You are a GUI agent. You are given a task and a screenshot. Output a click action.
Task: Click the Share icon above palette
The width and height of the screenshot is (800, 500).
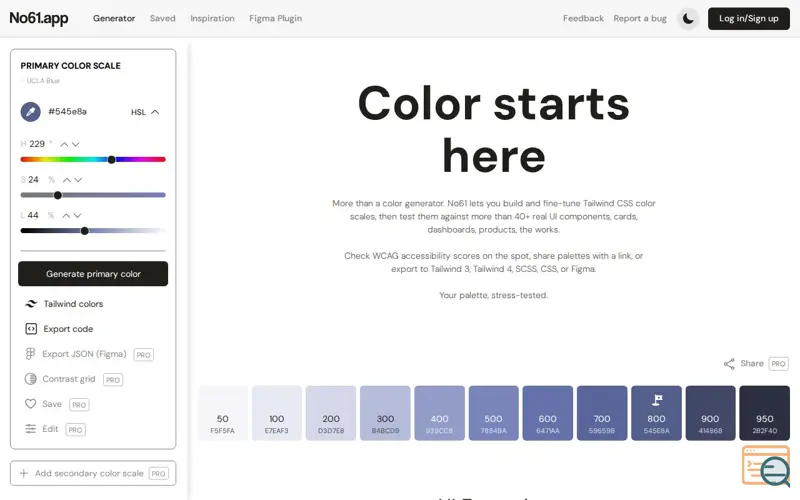(x=729, y=363)
